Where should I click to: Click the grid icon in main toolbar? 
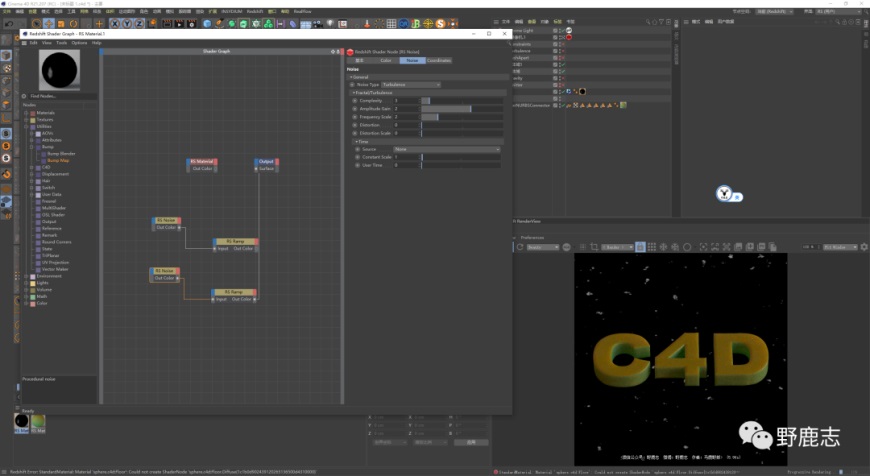click(391, 24)
